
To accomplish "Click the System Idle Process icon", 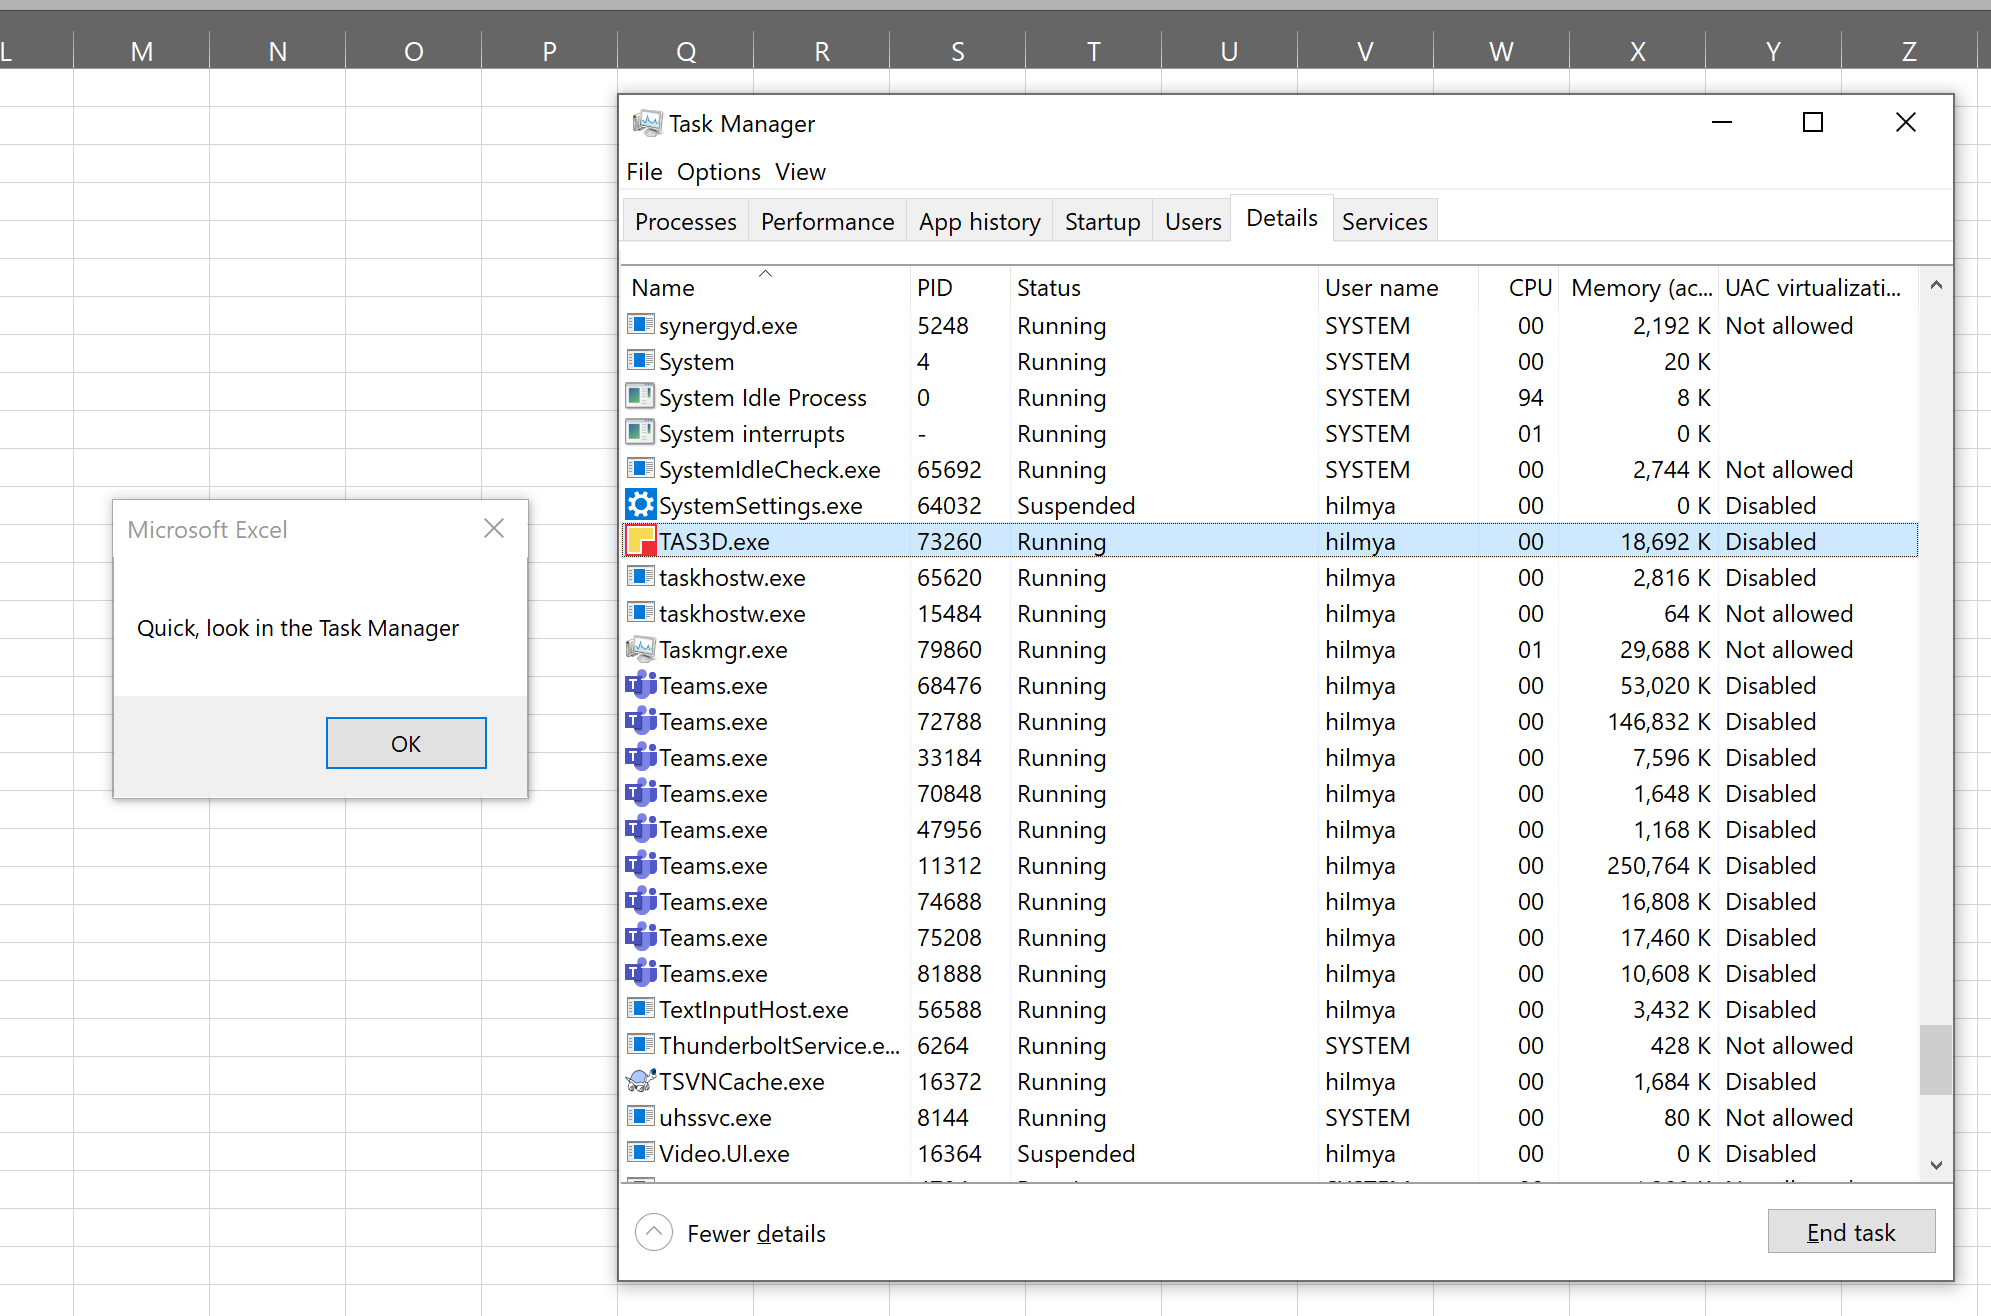I will 641,397.
